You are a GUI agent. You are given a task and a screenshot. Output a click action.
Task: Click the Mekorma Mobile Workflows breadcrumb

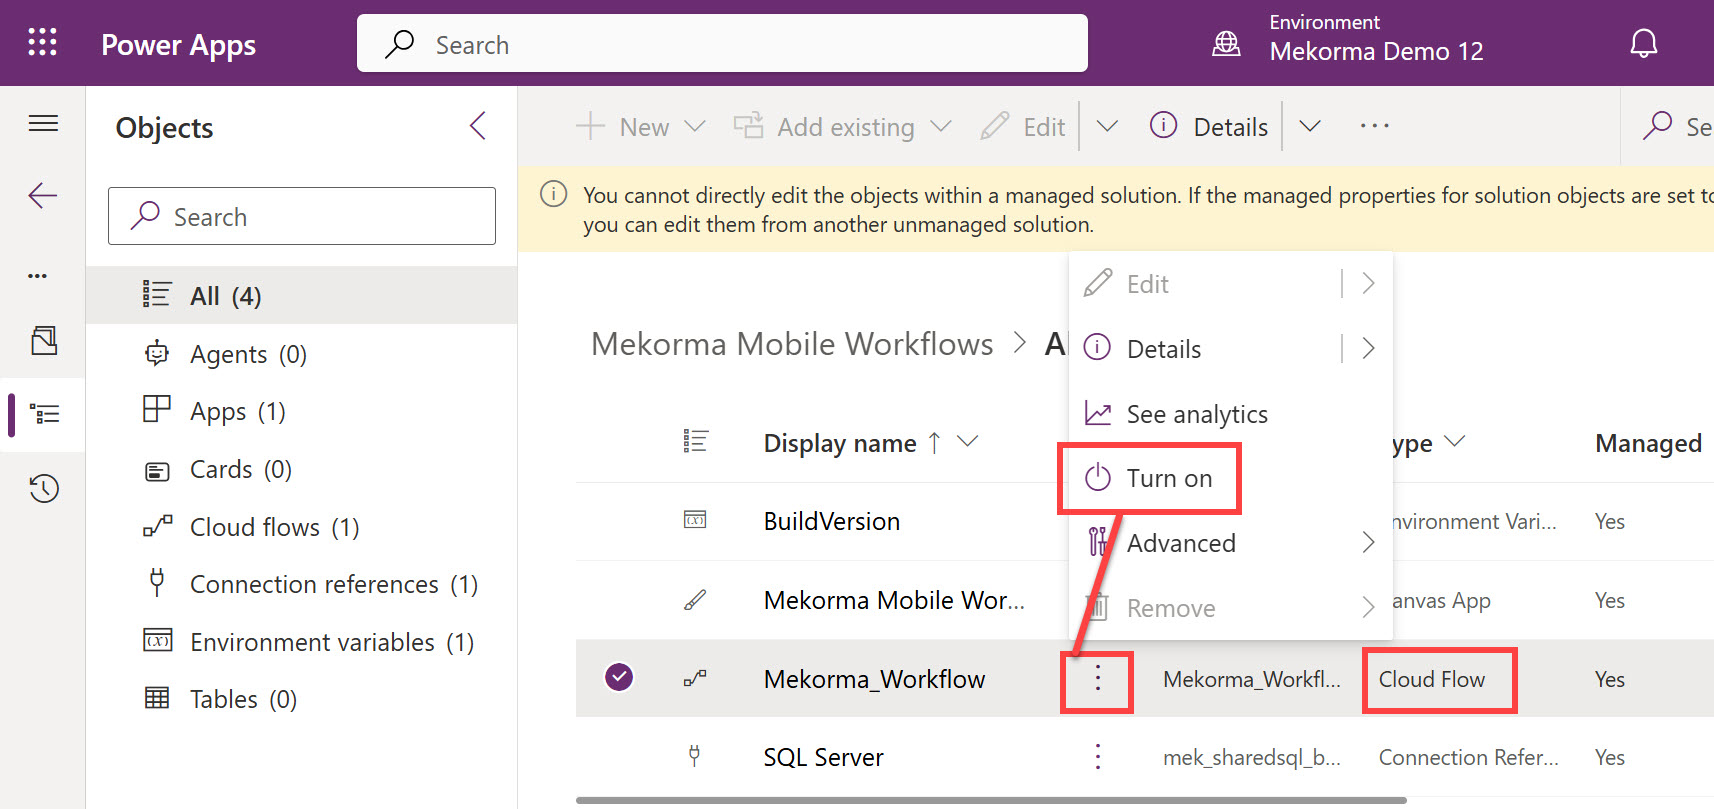pos(792,344)
